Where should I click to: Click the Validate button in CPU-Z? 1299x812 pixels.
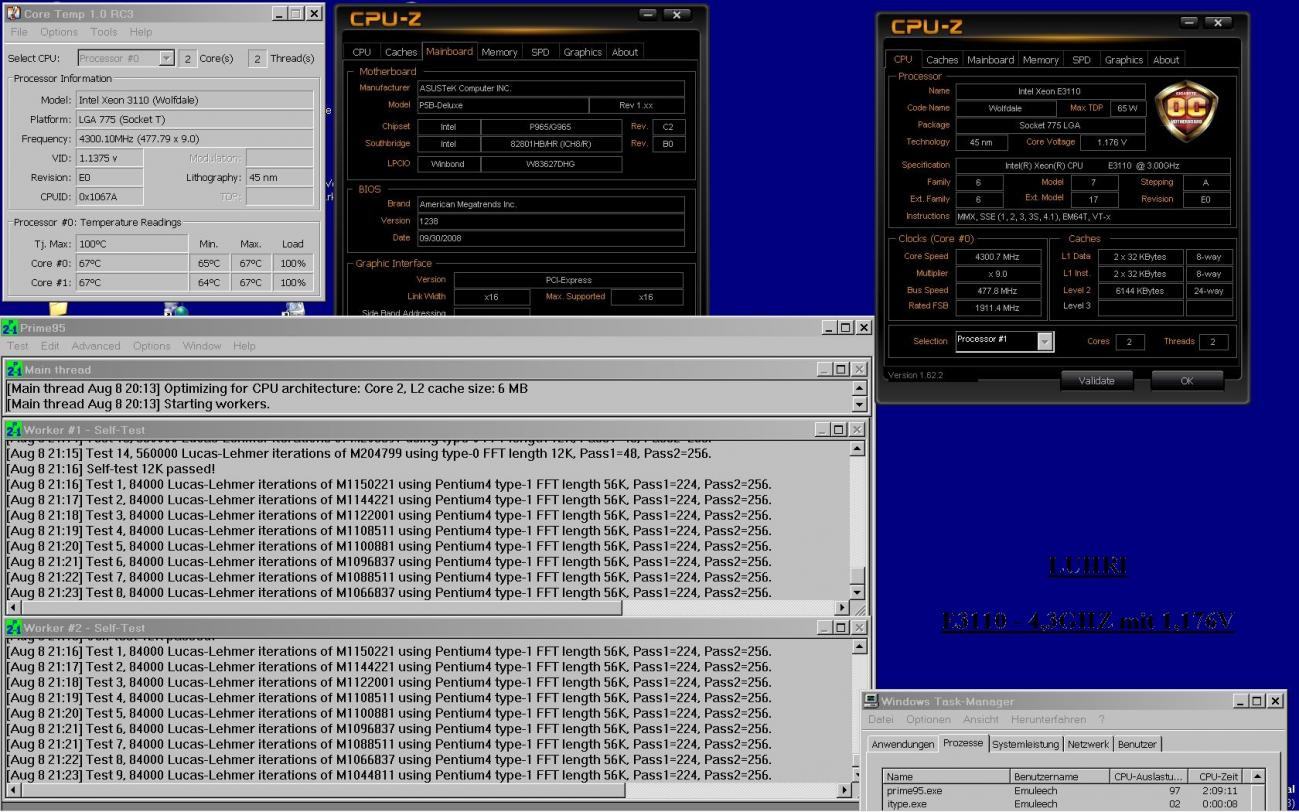point(1098,380)
